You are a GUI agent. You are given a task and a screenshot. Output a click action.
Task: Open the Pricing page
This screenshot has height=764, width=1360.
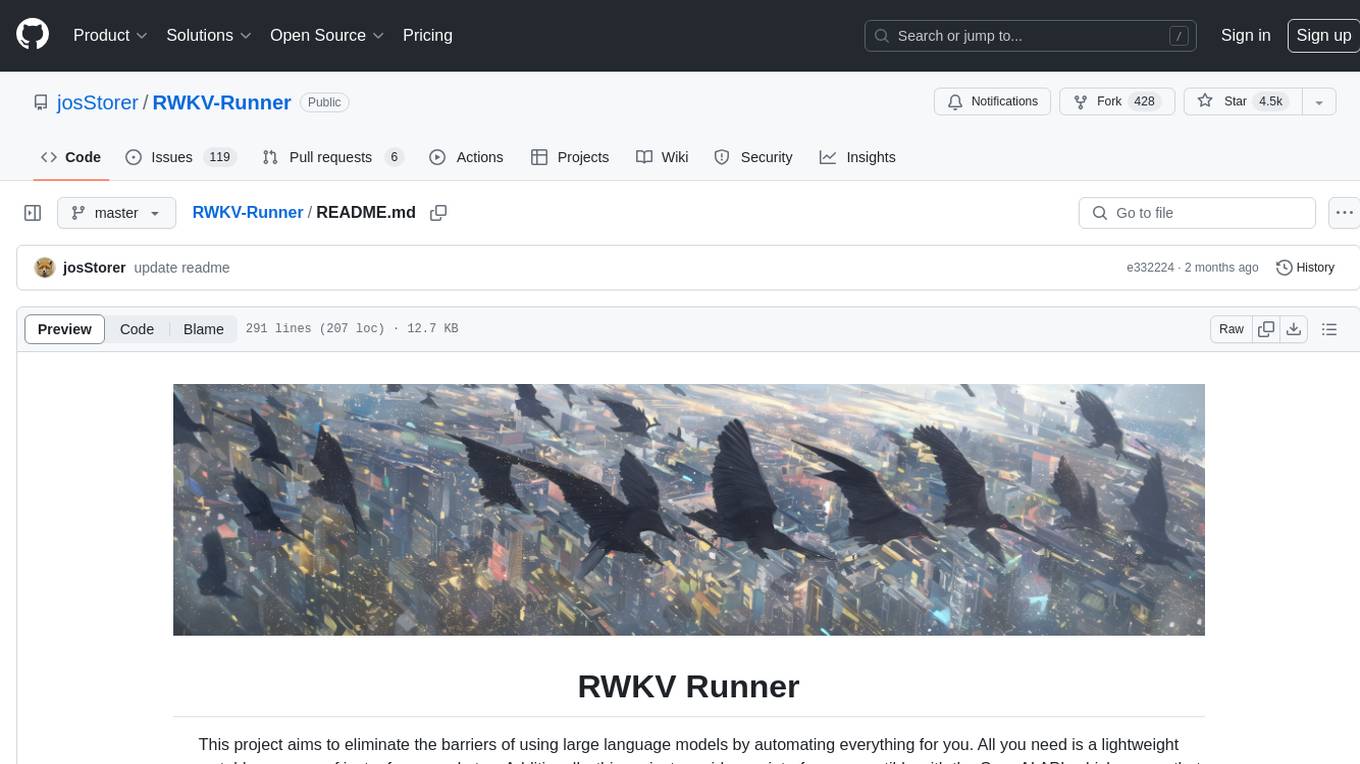[x=427, y=35]
